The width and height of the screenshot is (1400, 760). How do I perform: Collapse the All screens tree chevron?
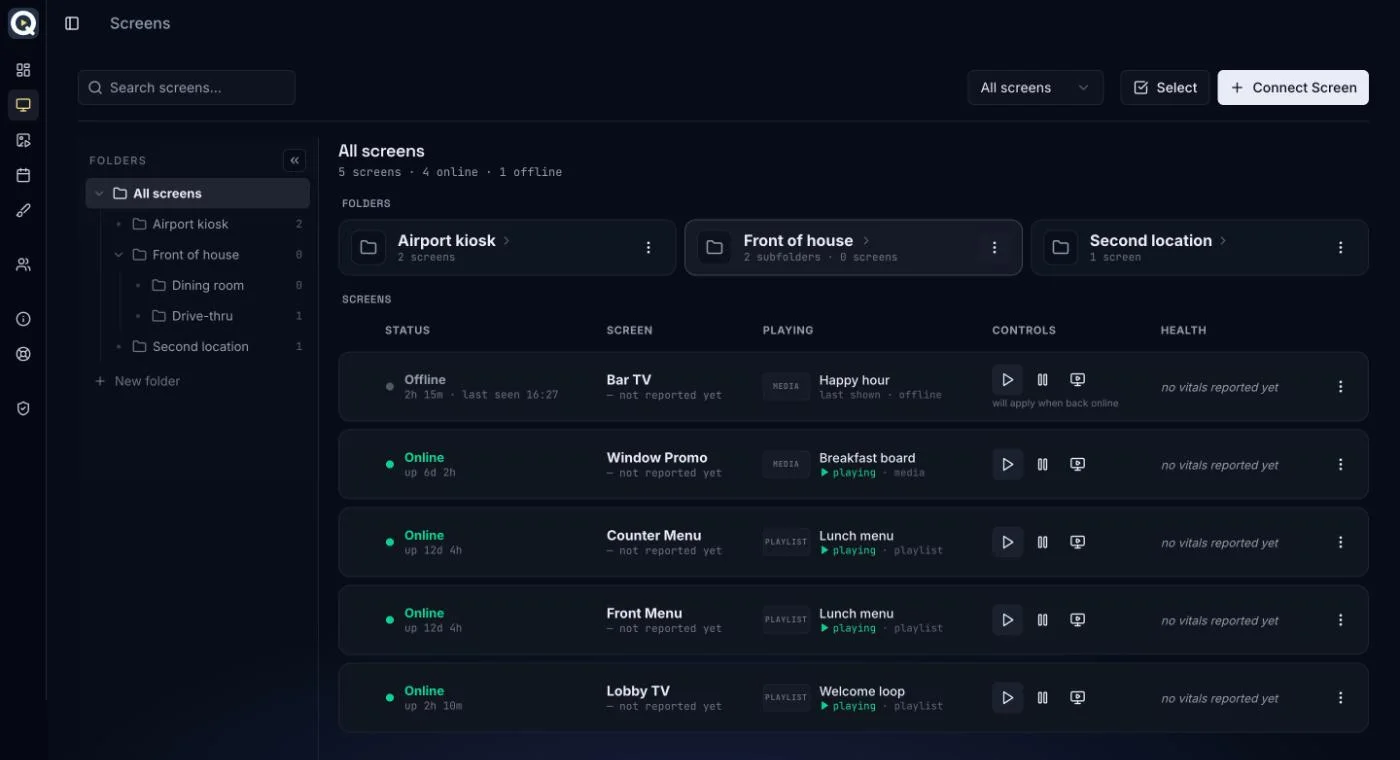[x=98, y=194]
